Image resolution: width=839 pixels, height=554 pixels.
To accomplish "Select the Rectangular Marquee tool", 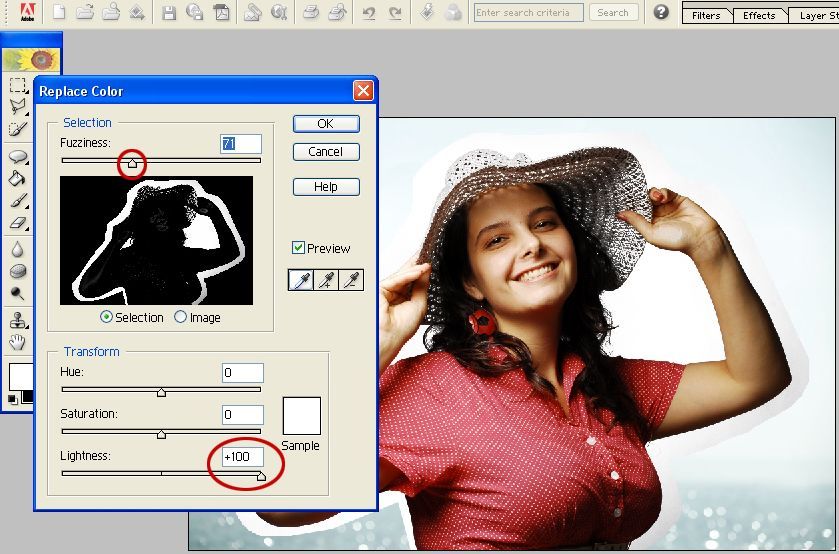I will click(18, 85).
